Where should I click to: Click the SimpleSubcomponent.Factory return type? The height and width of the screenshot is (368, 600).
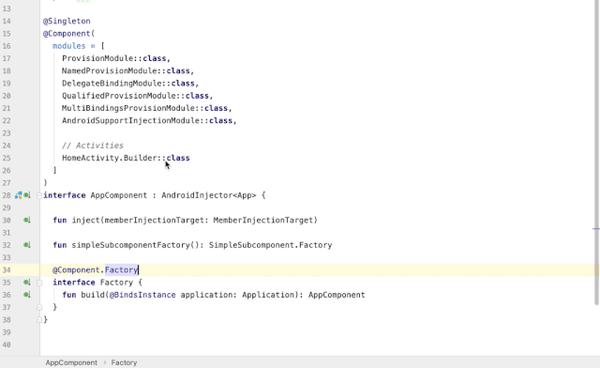tap(270, 245)
